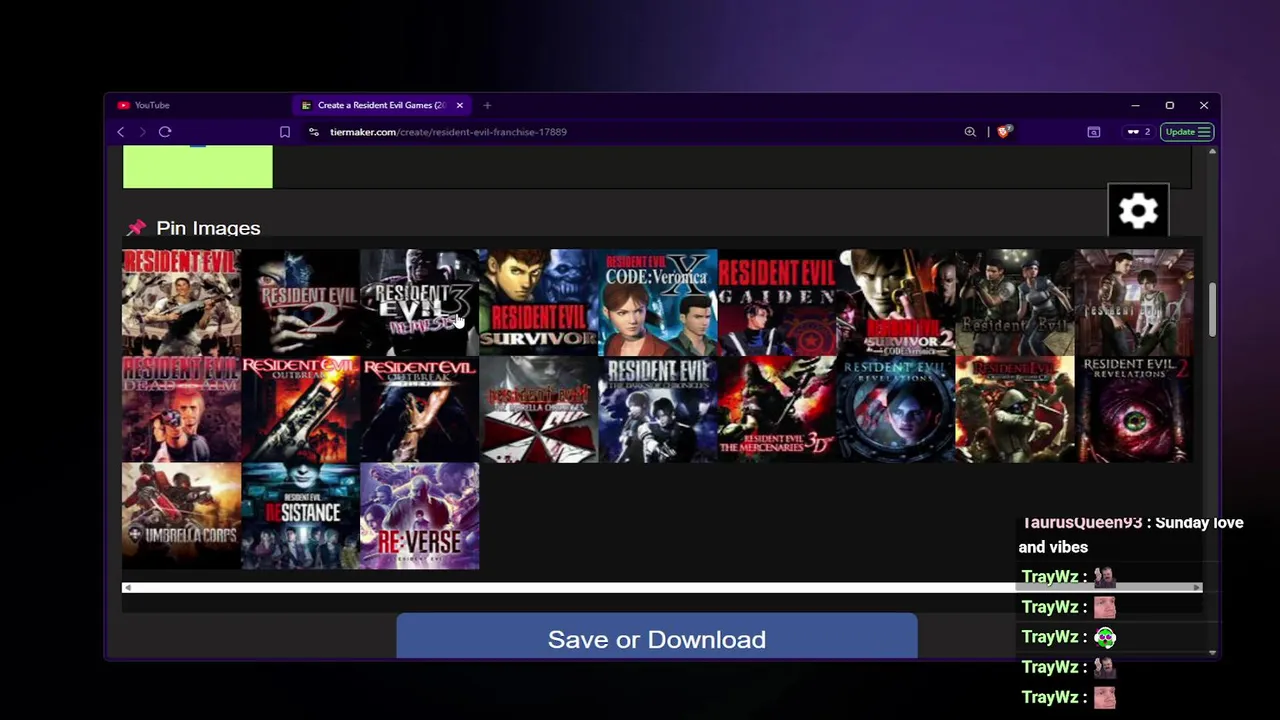The width and height of the screenshot is (1280, 720).
Task: Select the Outbreak File 2 cover
Action: point(419,409)
